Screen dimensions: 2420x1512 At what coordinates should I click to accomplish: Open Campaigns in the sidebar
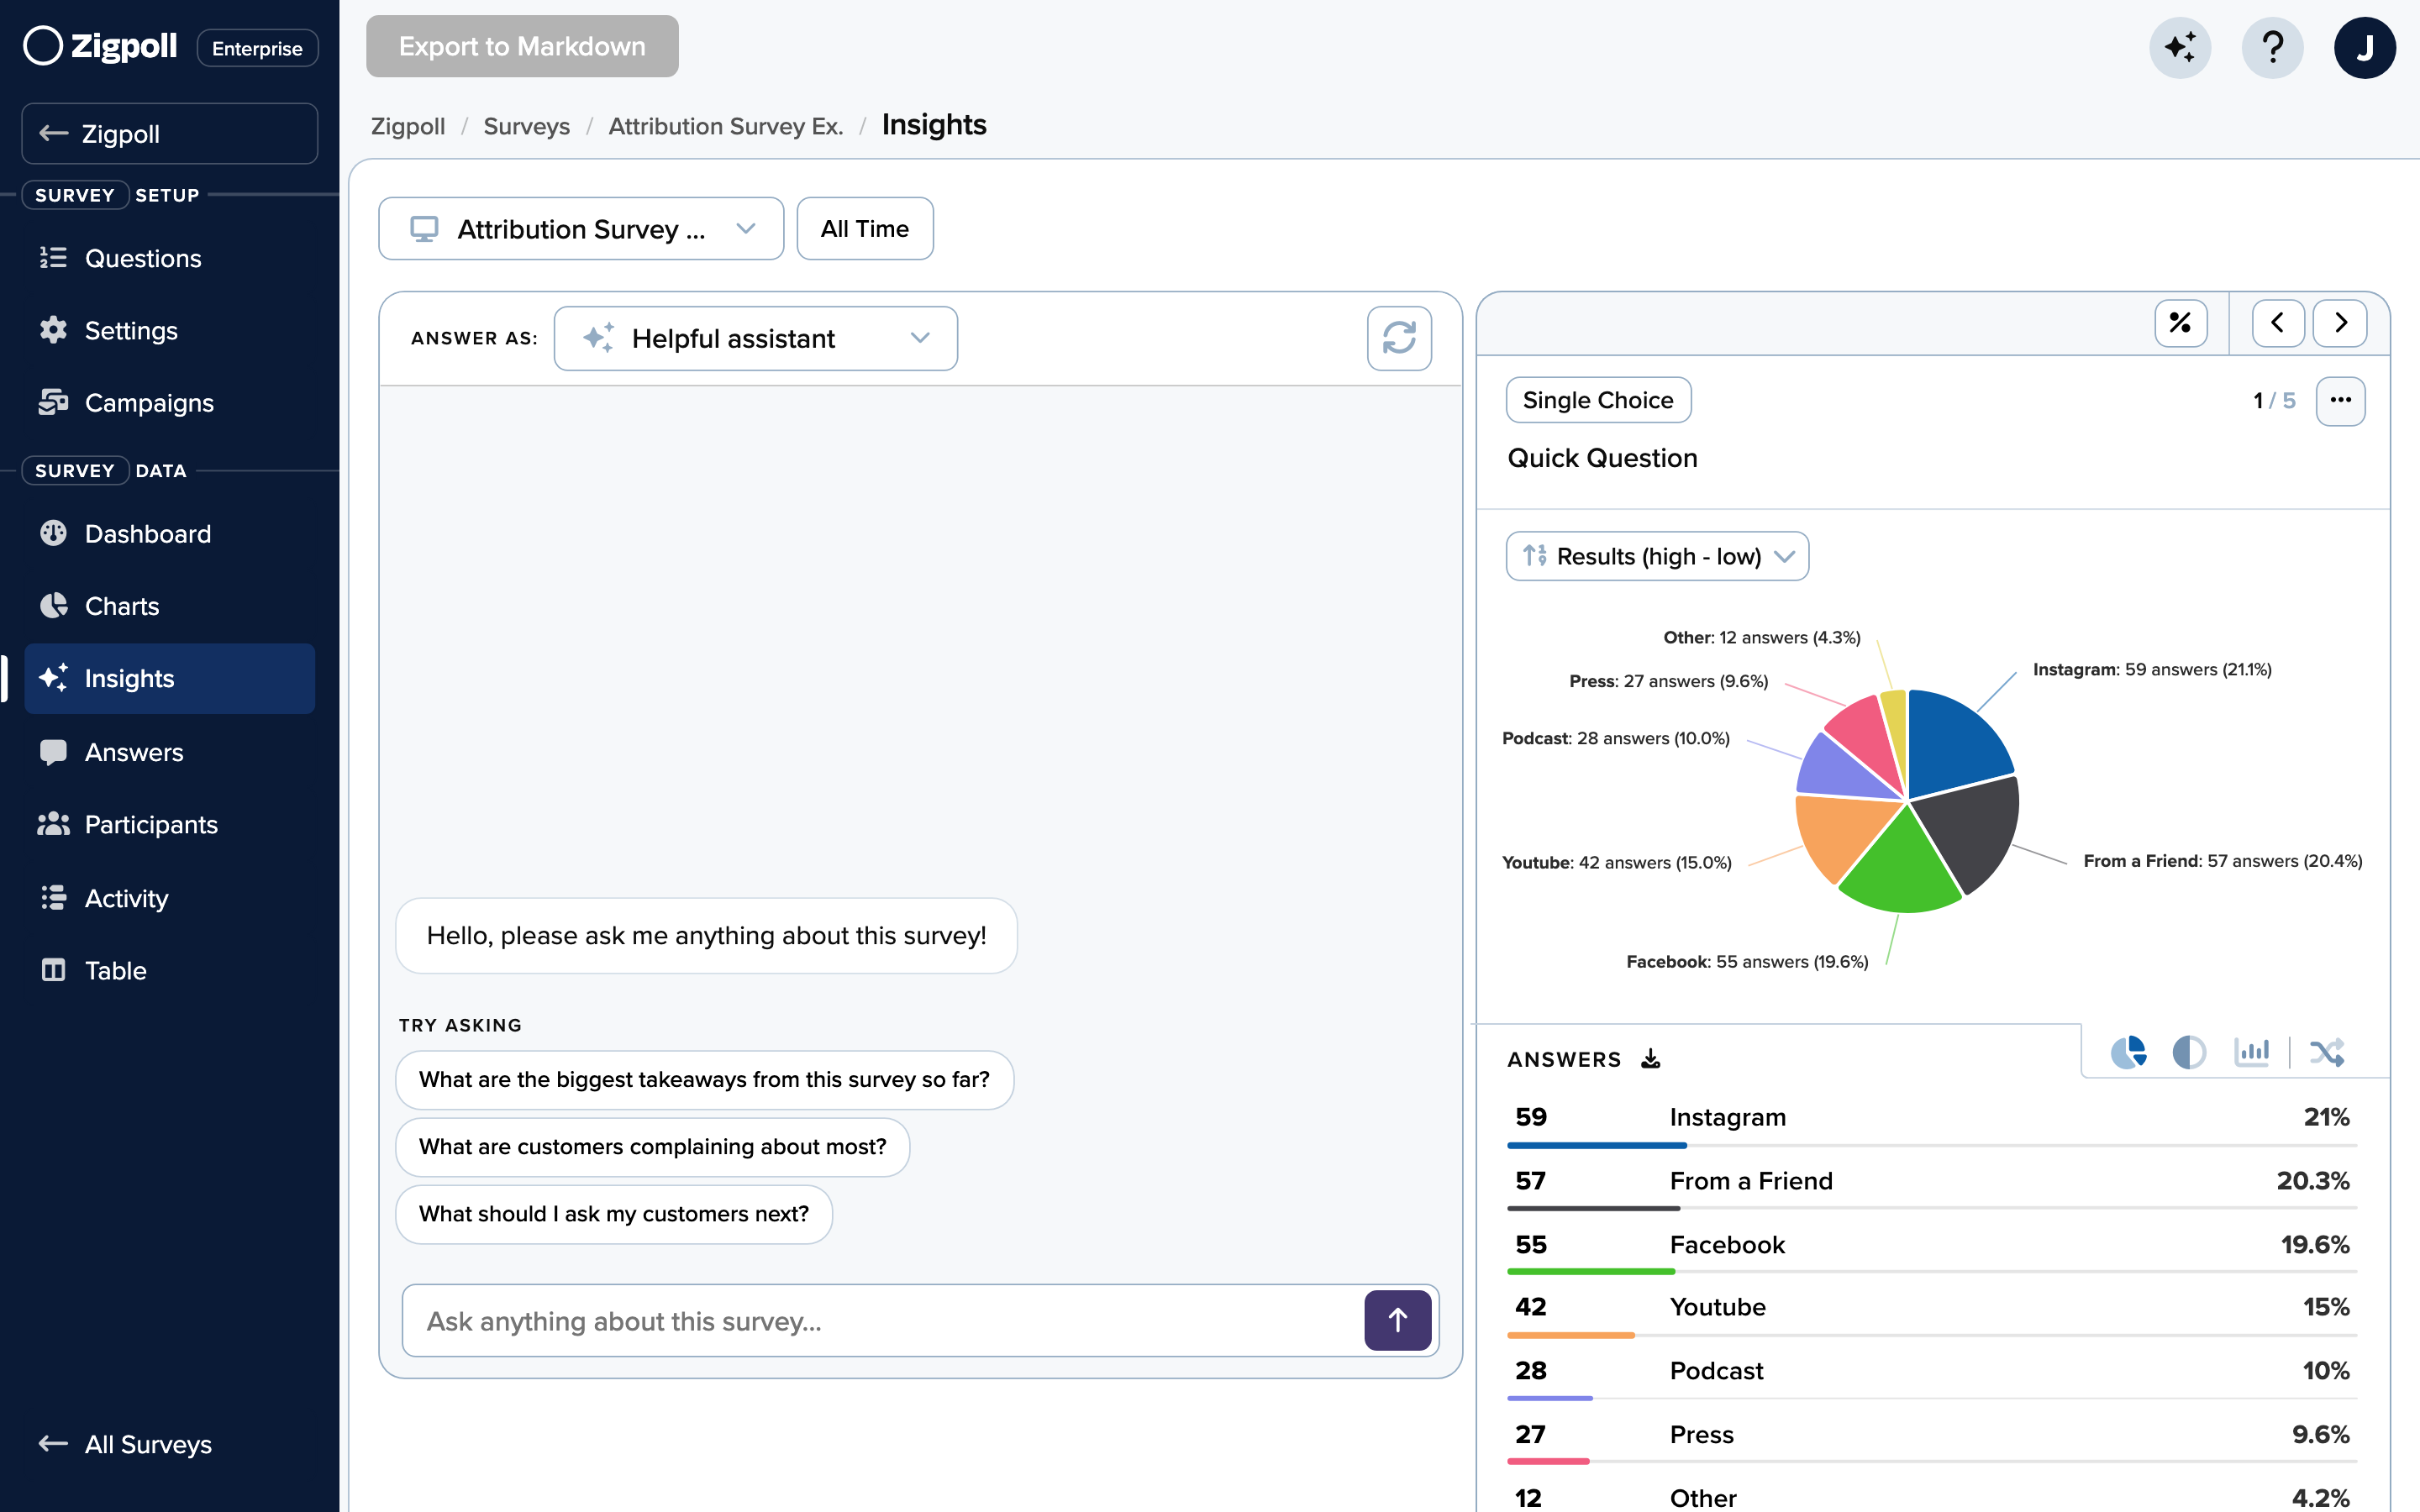click(170, 402)
